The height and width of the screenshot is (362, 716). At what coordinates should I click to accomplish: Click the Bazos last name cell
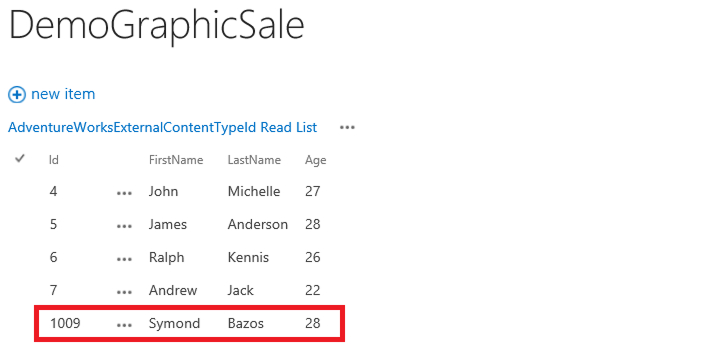[246, 324]
